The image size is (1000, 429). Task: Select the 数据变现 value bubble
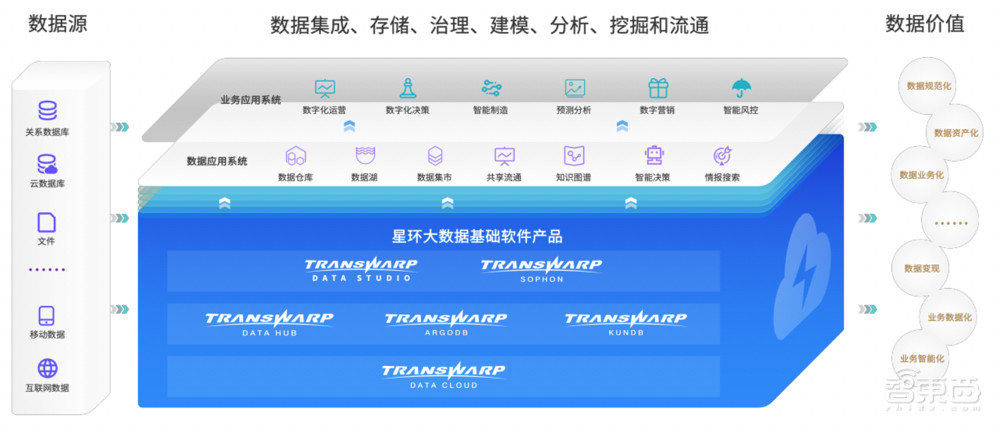pyautogui.click(x=921, y=268)
